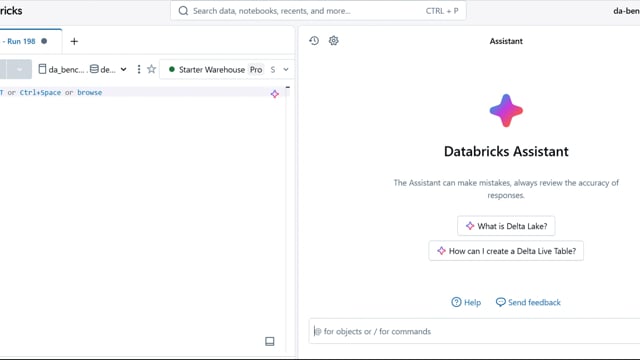Click the CTRL + P shortcut hint
Image resolution: width=640 pixels, height=360 pixels.
point(442,11)
